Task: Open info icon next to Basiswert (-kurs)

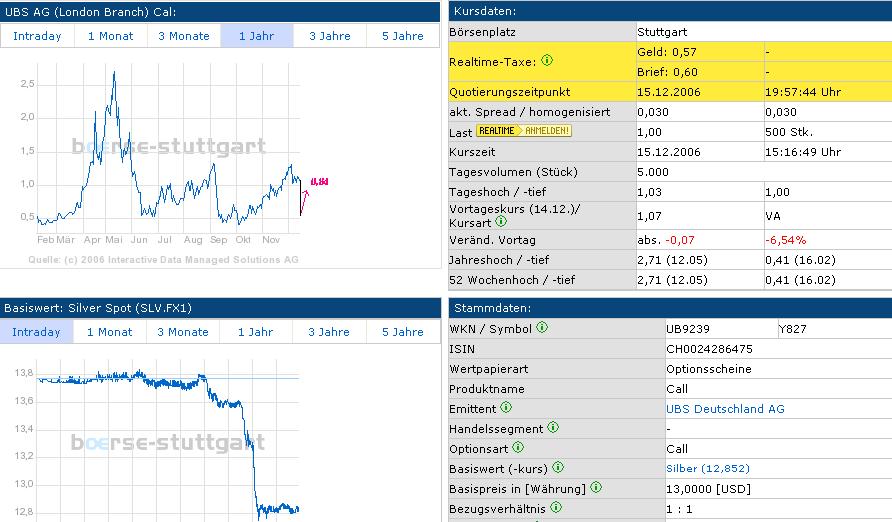Action: pyautogui.click(x=558, y=467)
